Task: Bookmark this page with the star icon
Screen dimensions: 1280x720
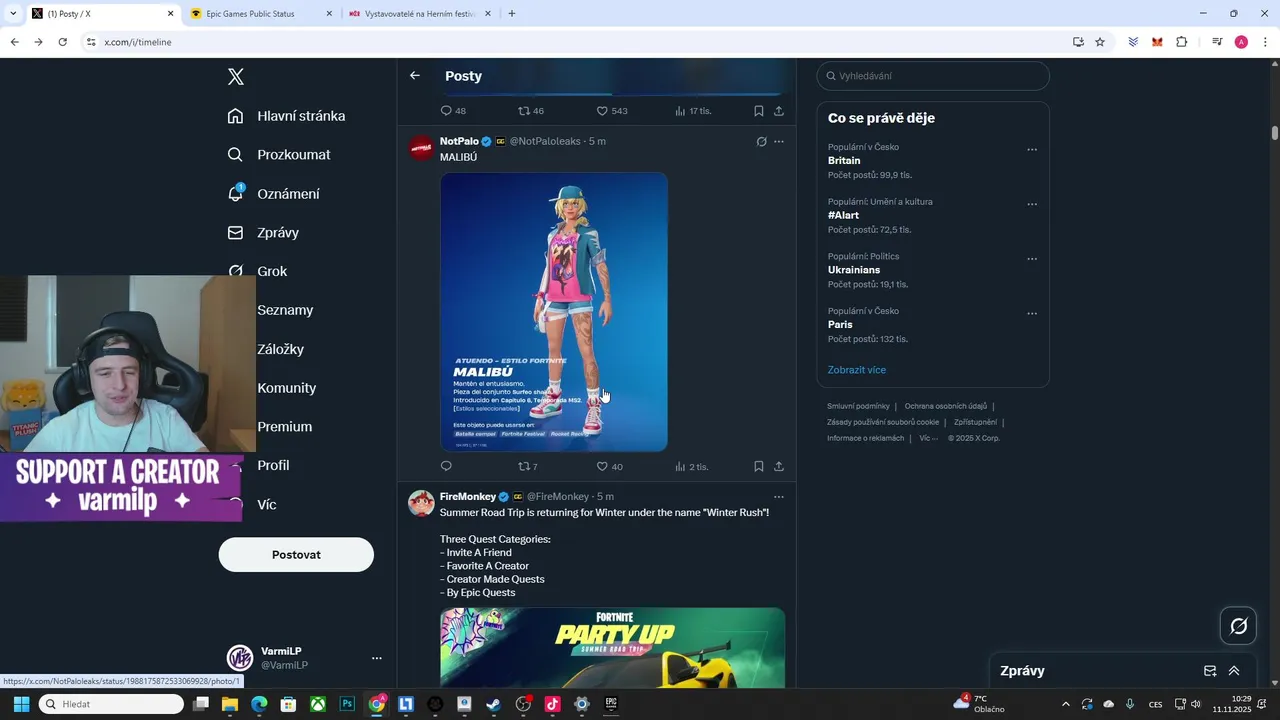Action: click(x=1100, y=42)
